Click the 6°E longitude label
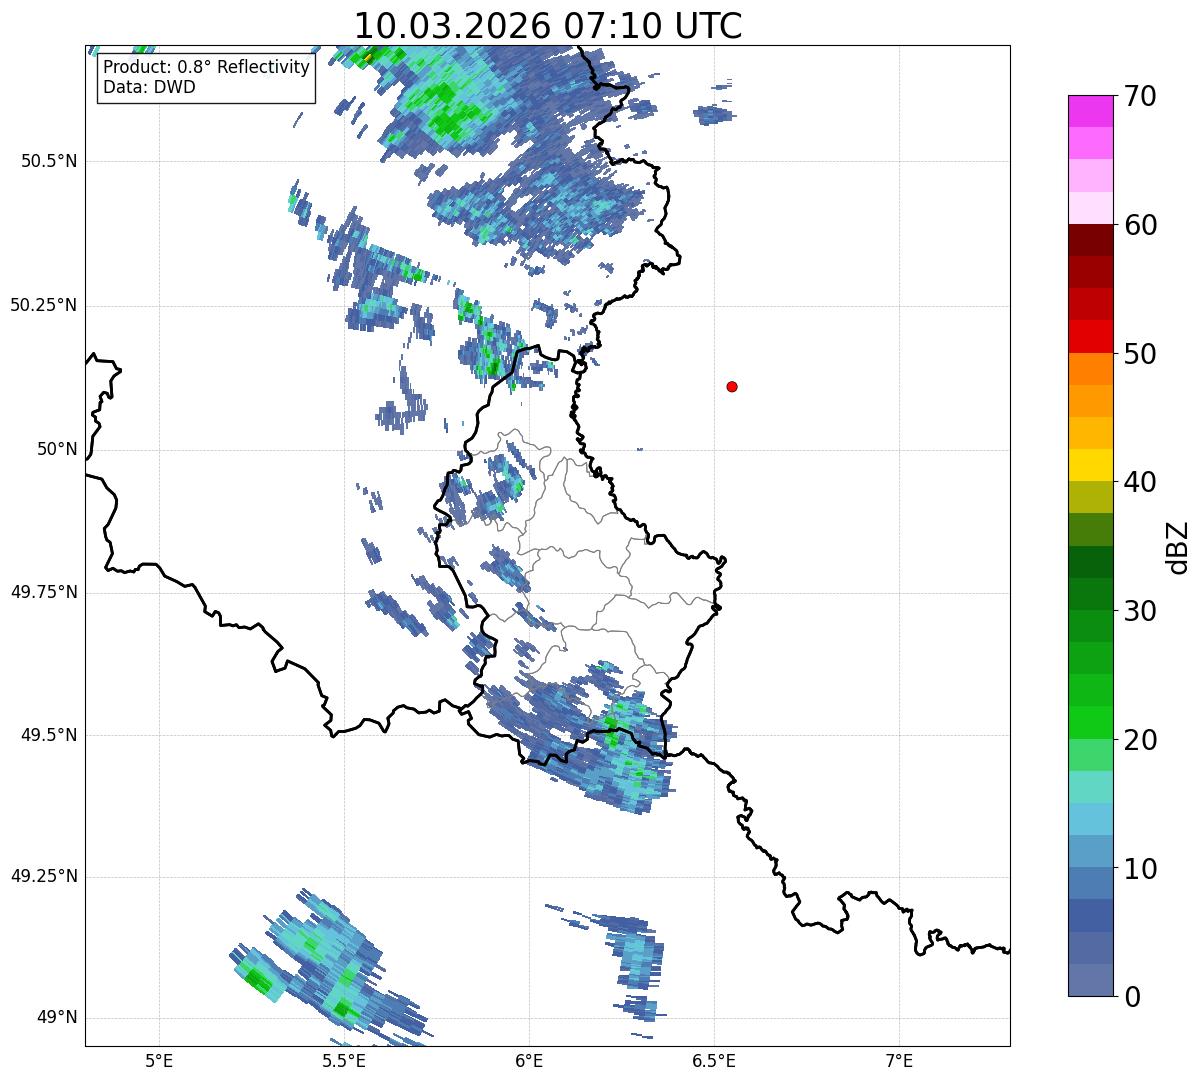 [529, 1060]
